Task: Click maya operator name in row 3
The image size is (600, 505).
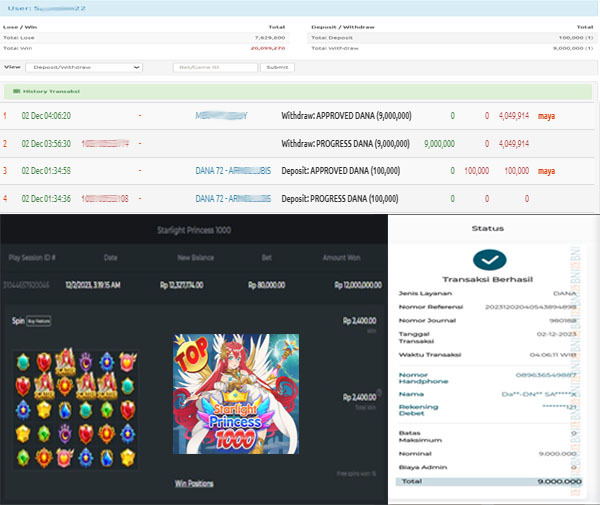Action: click(546, 171)
